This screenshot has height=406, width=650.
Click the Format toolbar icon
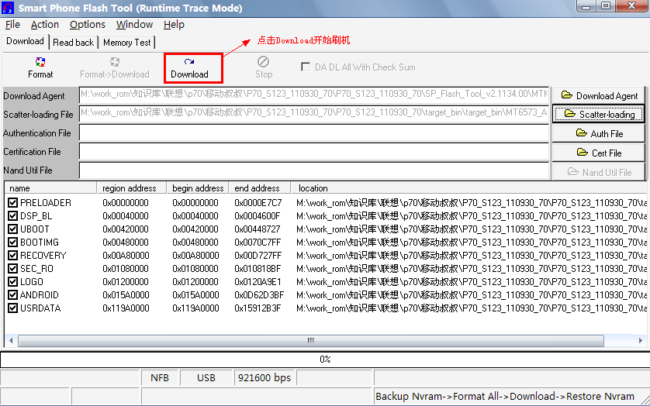click(x=40, y=68)
